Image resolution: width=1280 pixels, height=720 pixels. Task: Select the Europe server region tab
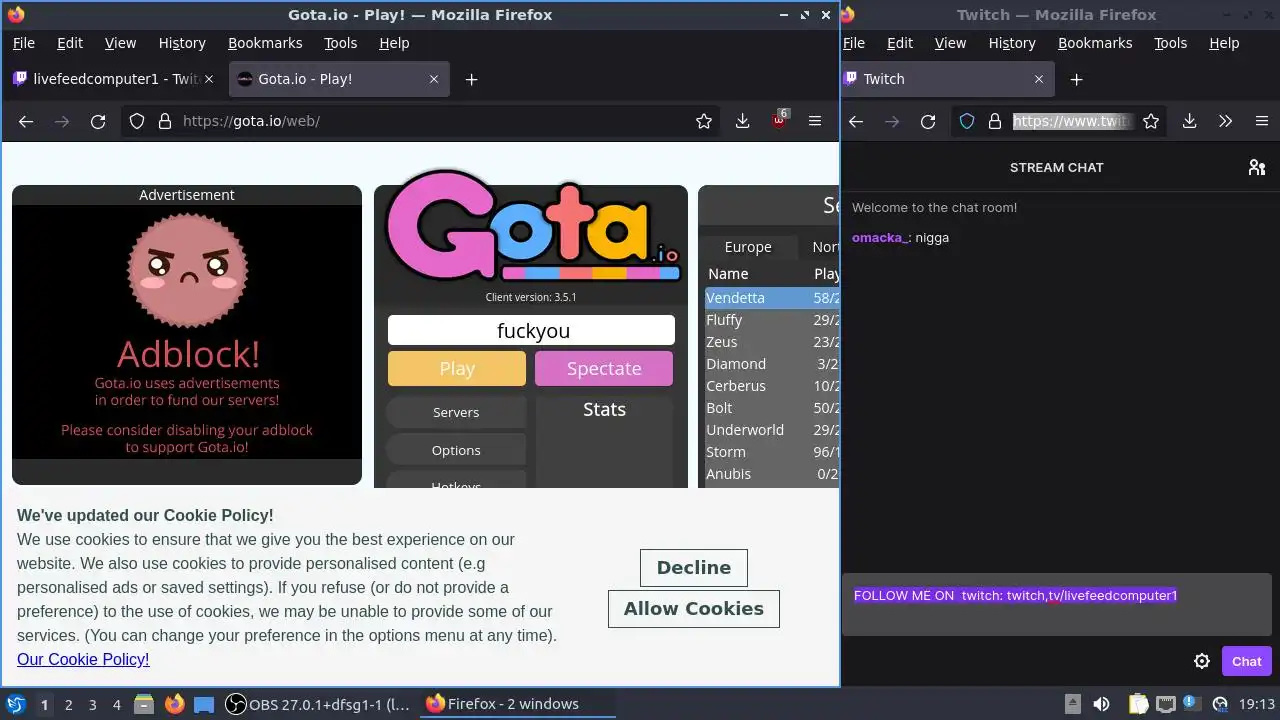[748, 247]
